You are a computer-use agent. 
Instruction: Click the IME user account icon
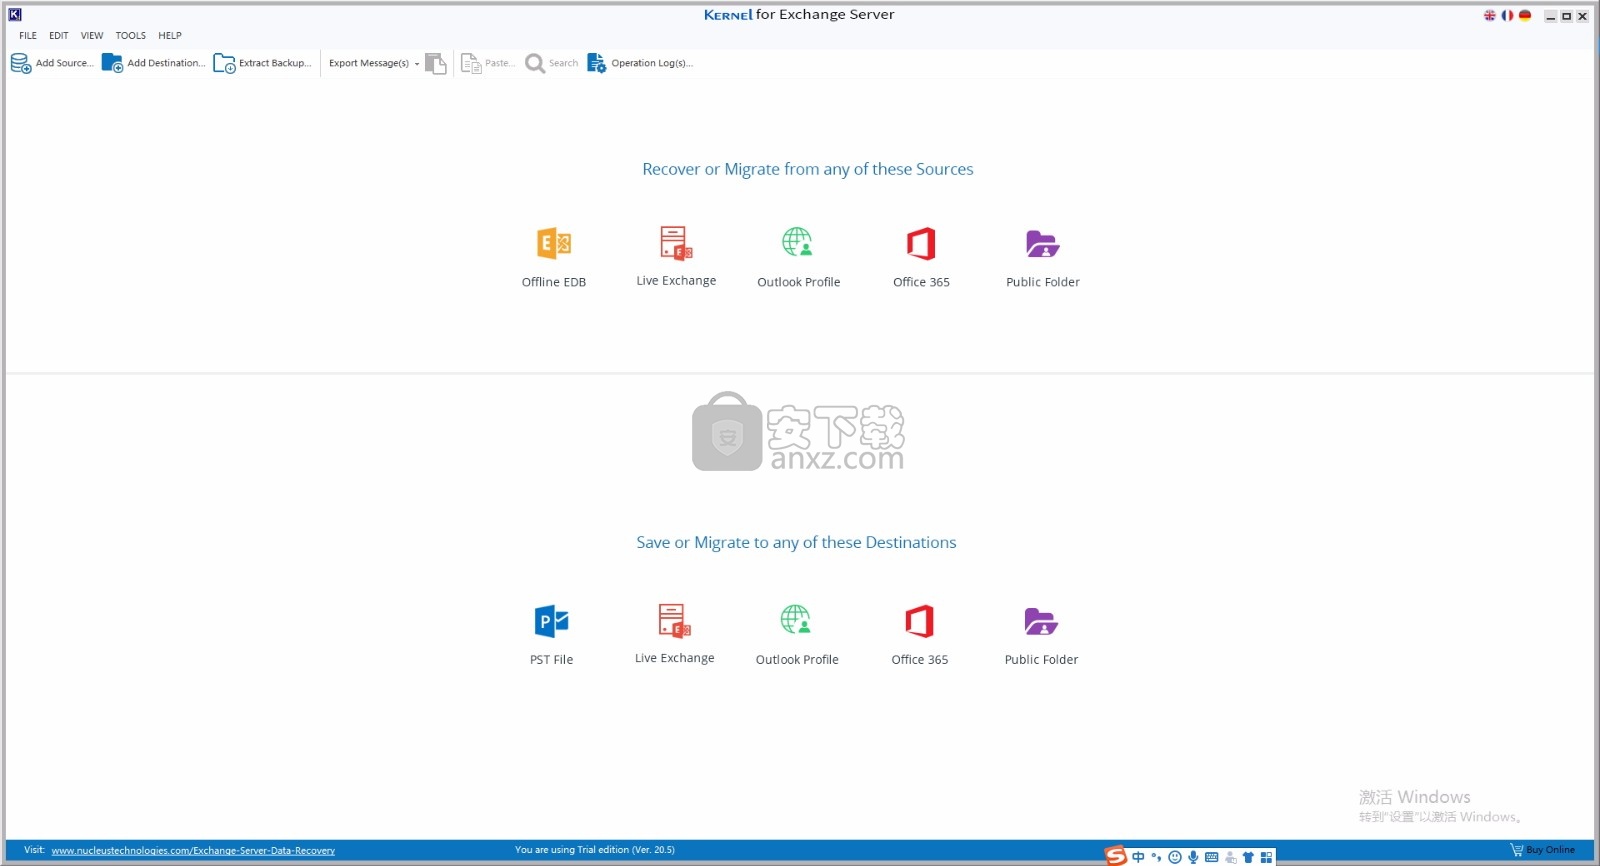(1230, 857)
